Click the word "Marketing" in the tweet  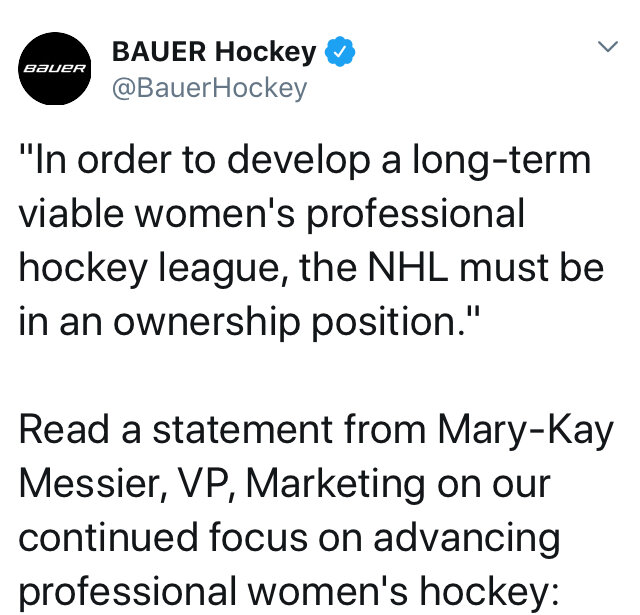tap(336, 484)
